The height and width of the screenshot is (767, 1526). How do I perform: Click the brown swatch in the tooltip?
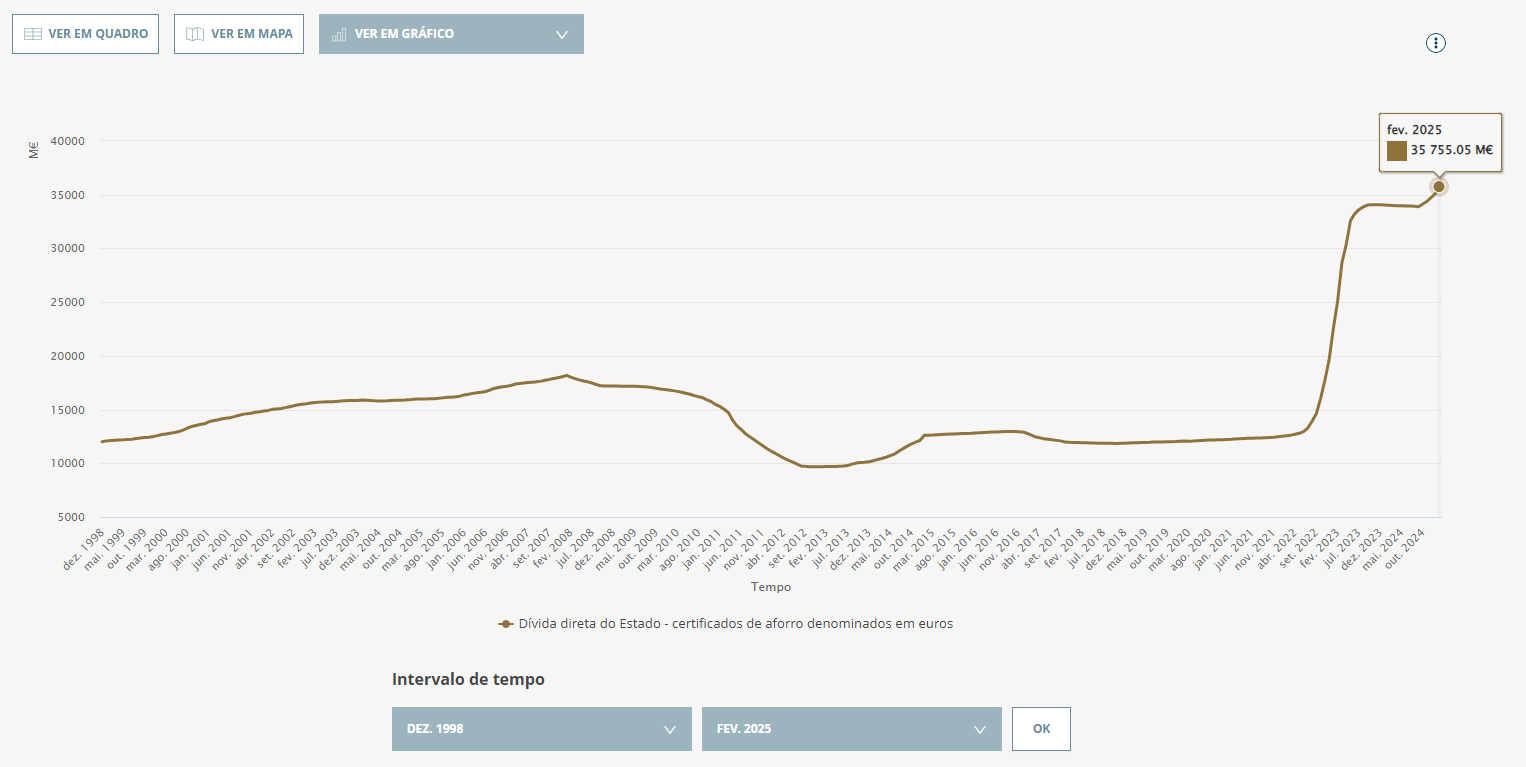(1396, 150)
